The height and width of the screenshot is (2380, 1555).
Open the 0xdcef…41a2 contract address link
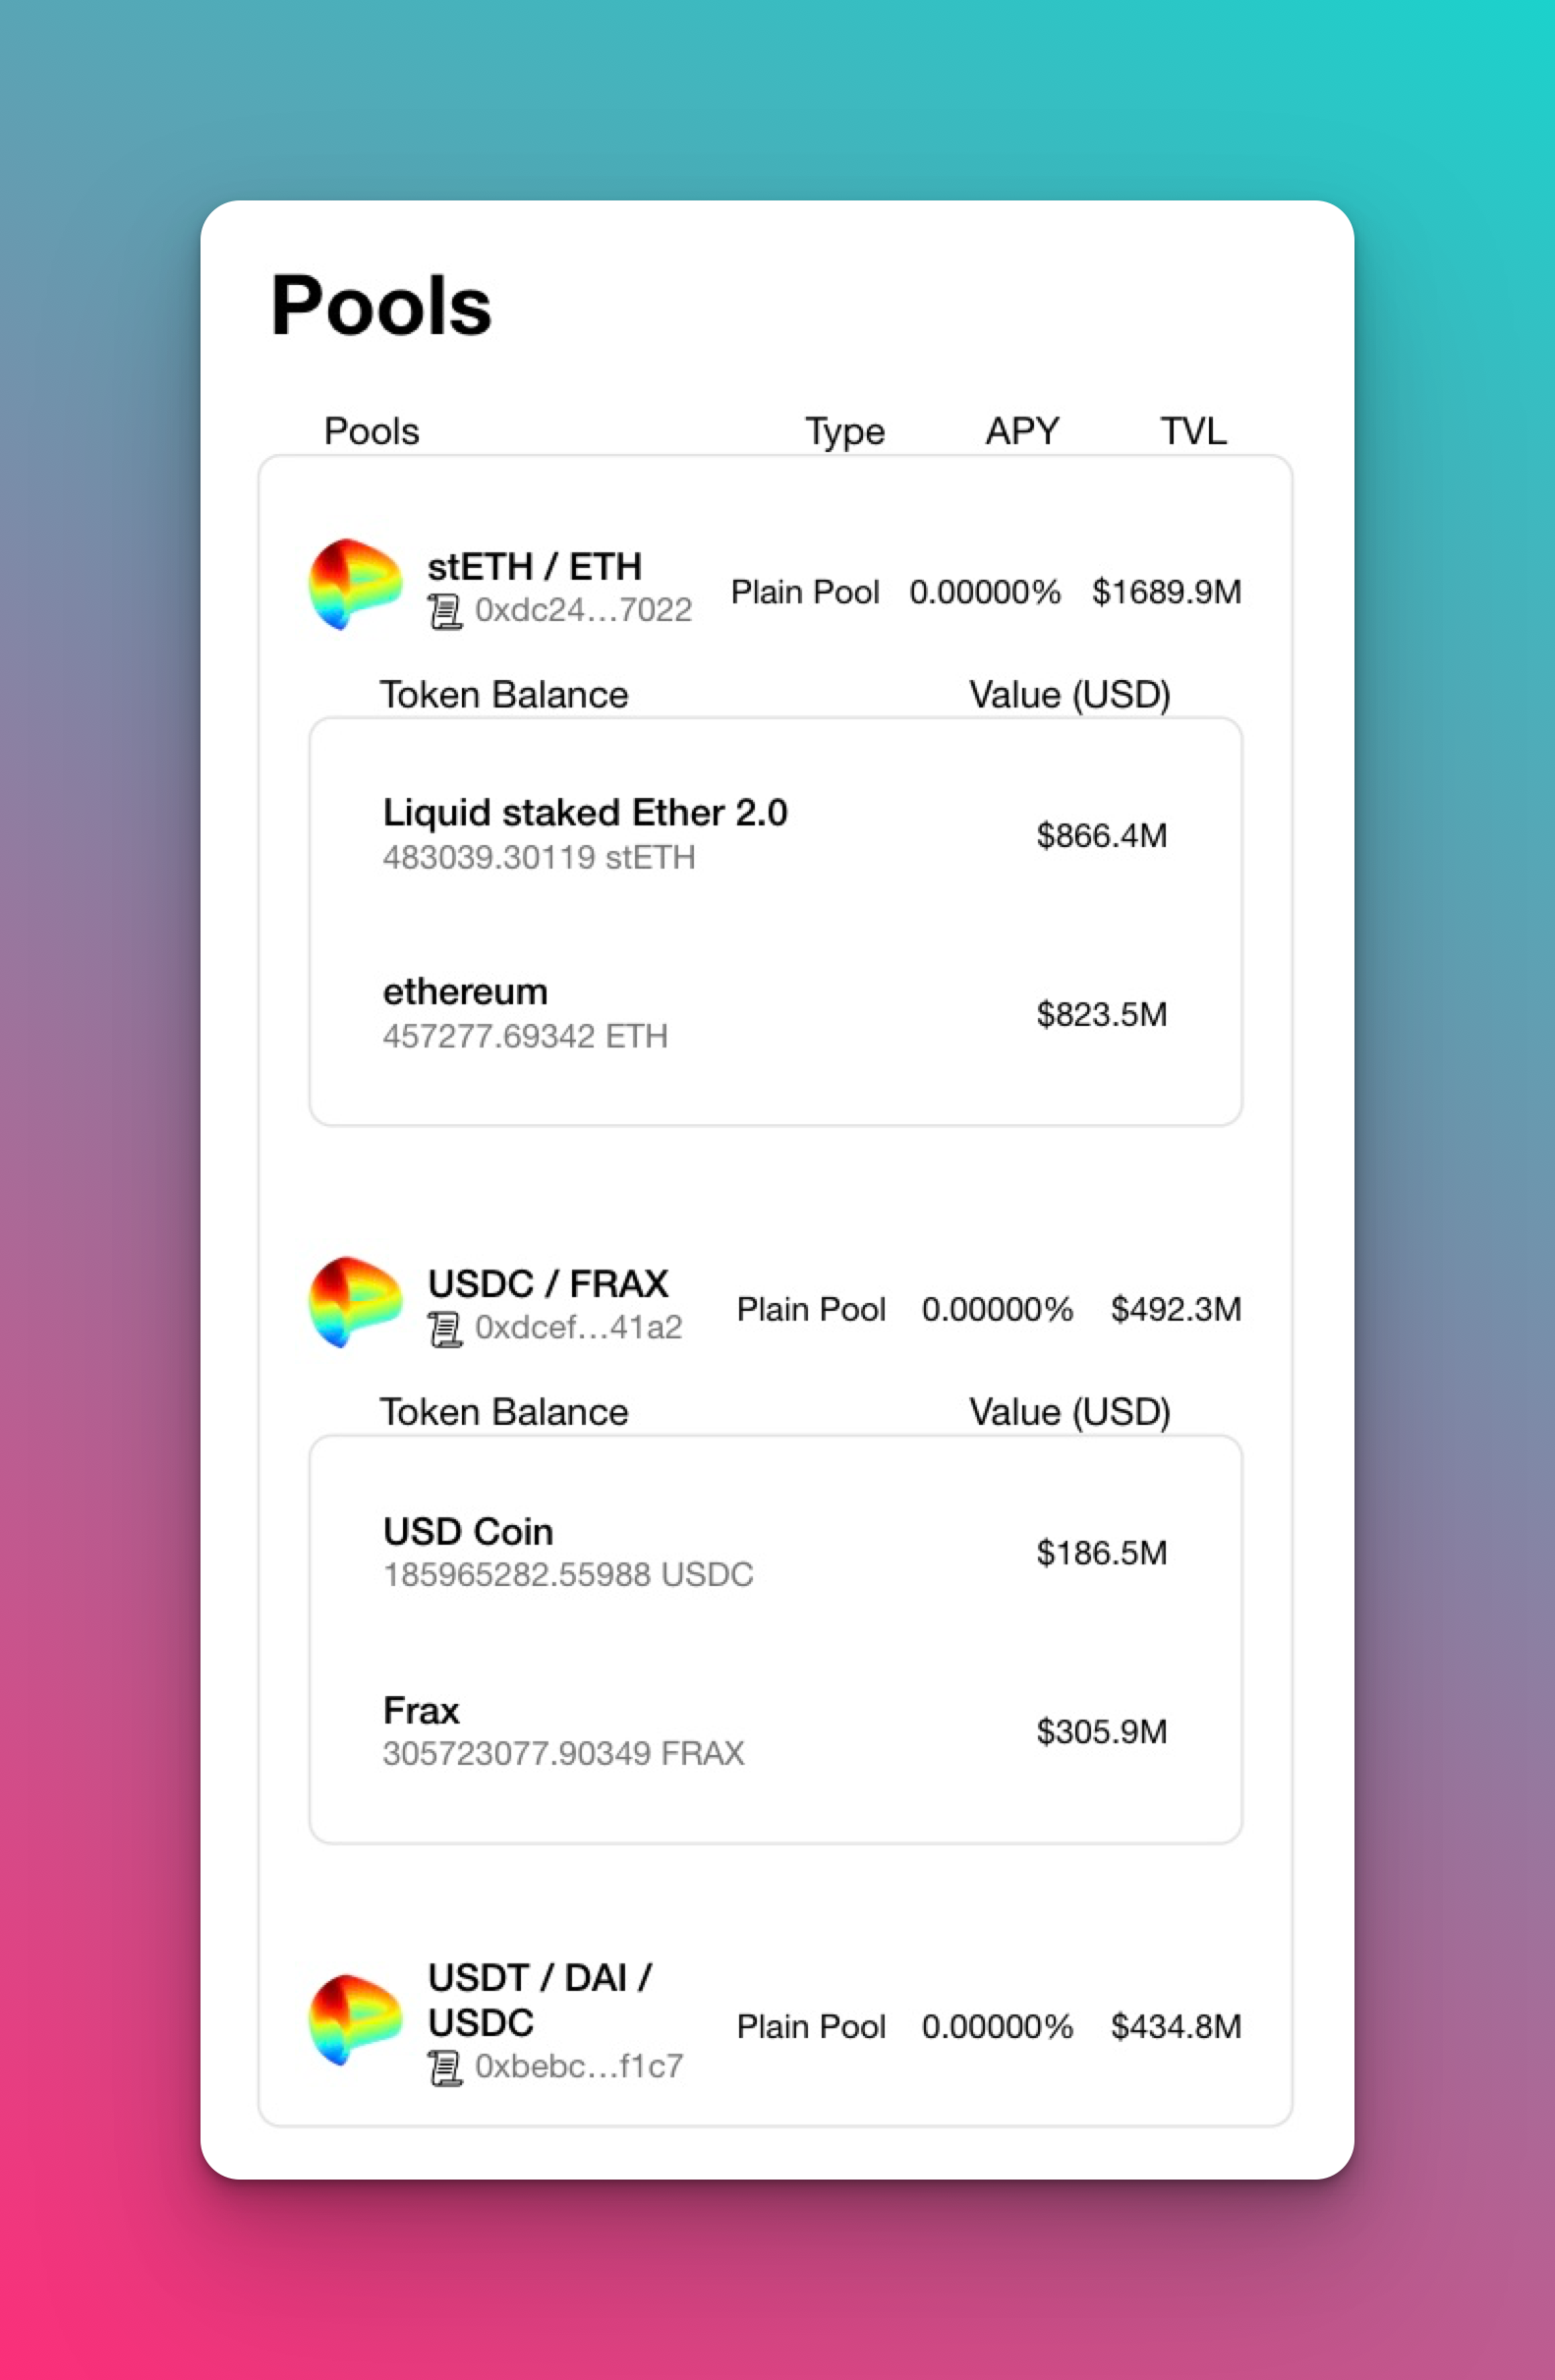click(x=578, y=1327)
